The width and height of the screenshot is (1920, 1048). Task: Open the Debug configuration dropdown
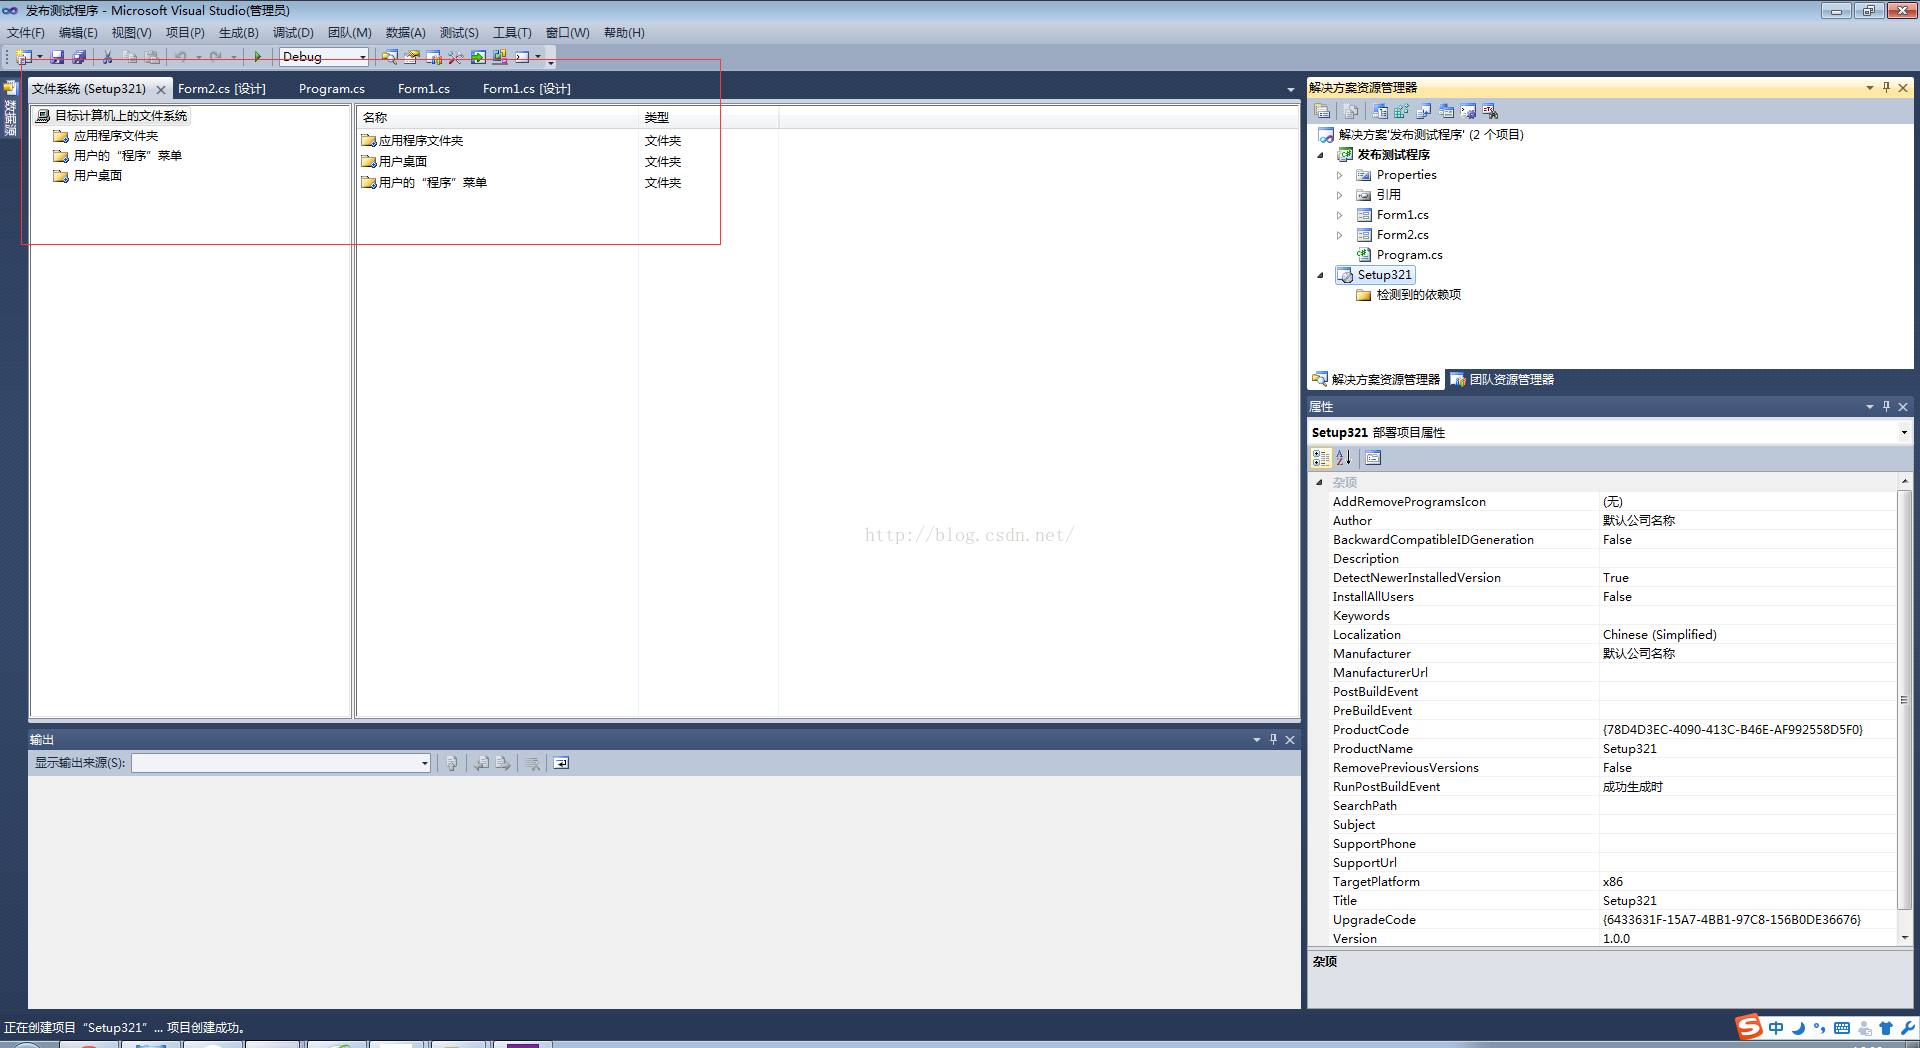[x=362, y=57]
